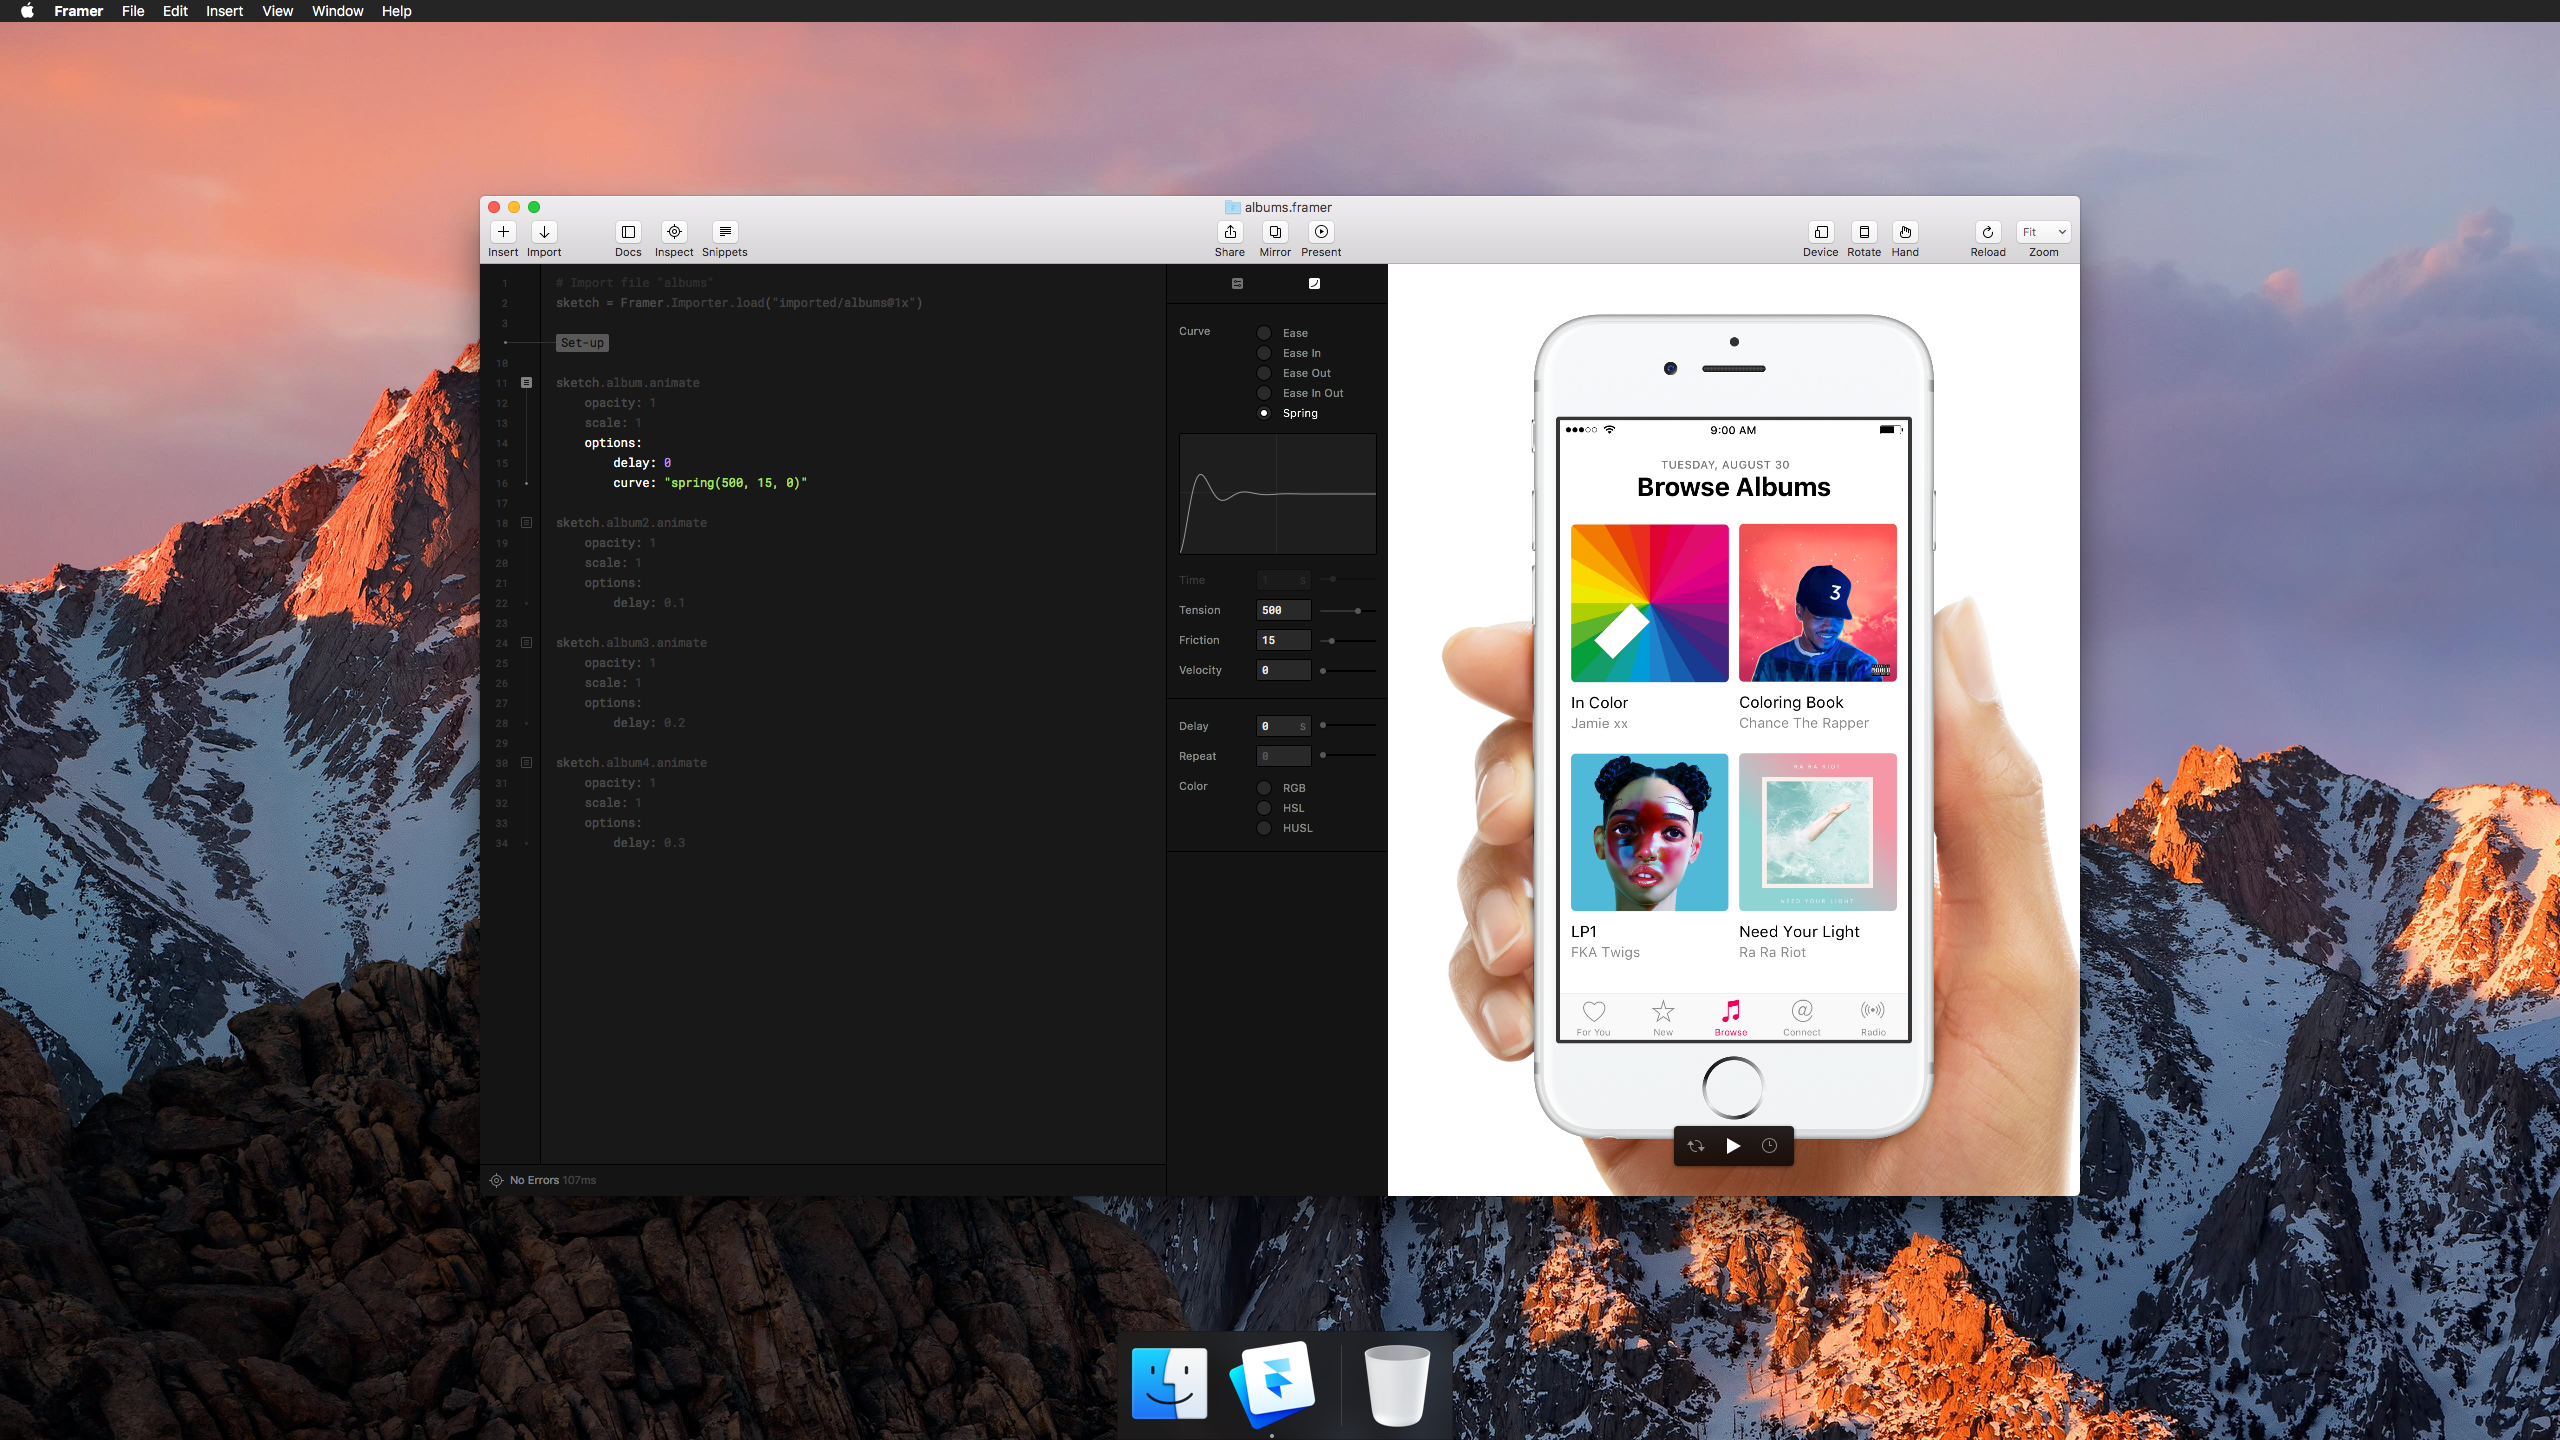Open the Fit zoom dropdown
Image resolution: width=2560 pixels, height=1440 pixels.
point(2043,232)
